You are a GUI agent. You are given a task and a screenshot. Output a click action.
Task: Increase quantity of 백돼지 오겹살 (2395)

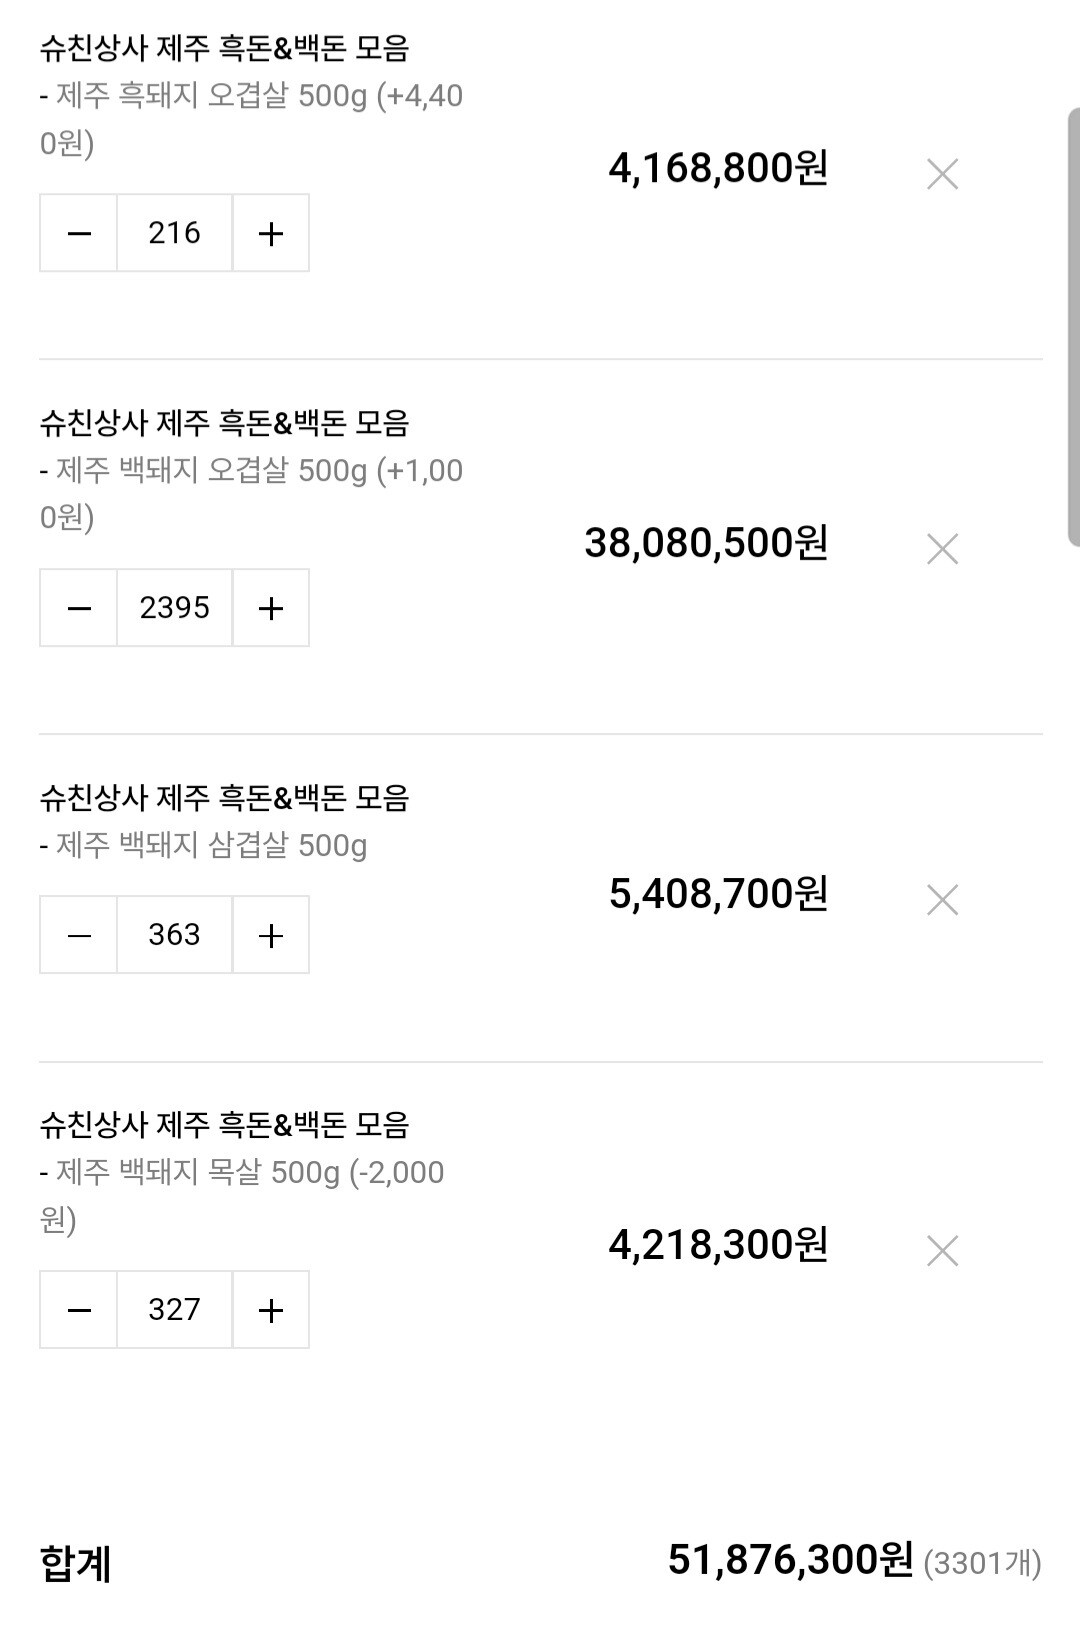[x=271, y=608]
